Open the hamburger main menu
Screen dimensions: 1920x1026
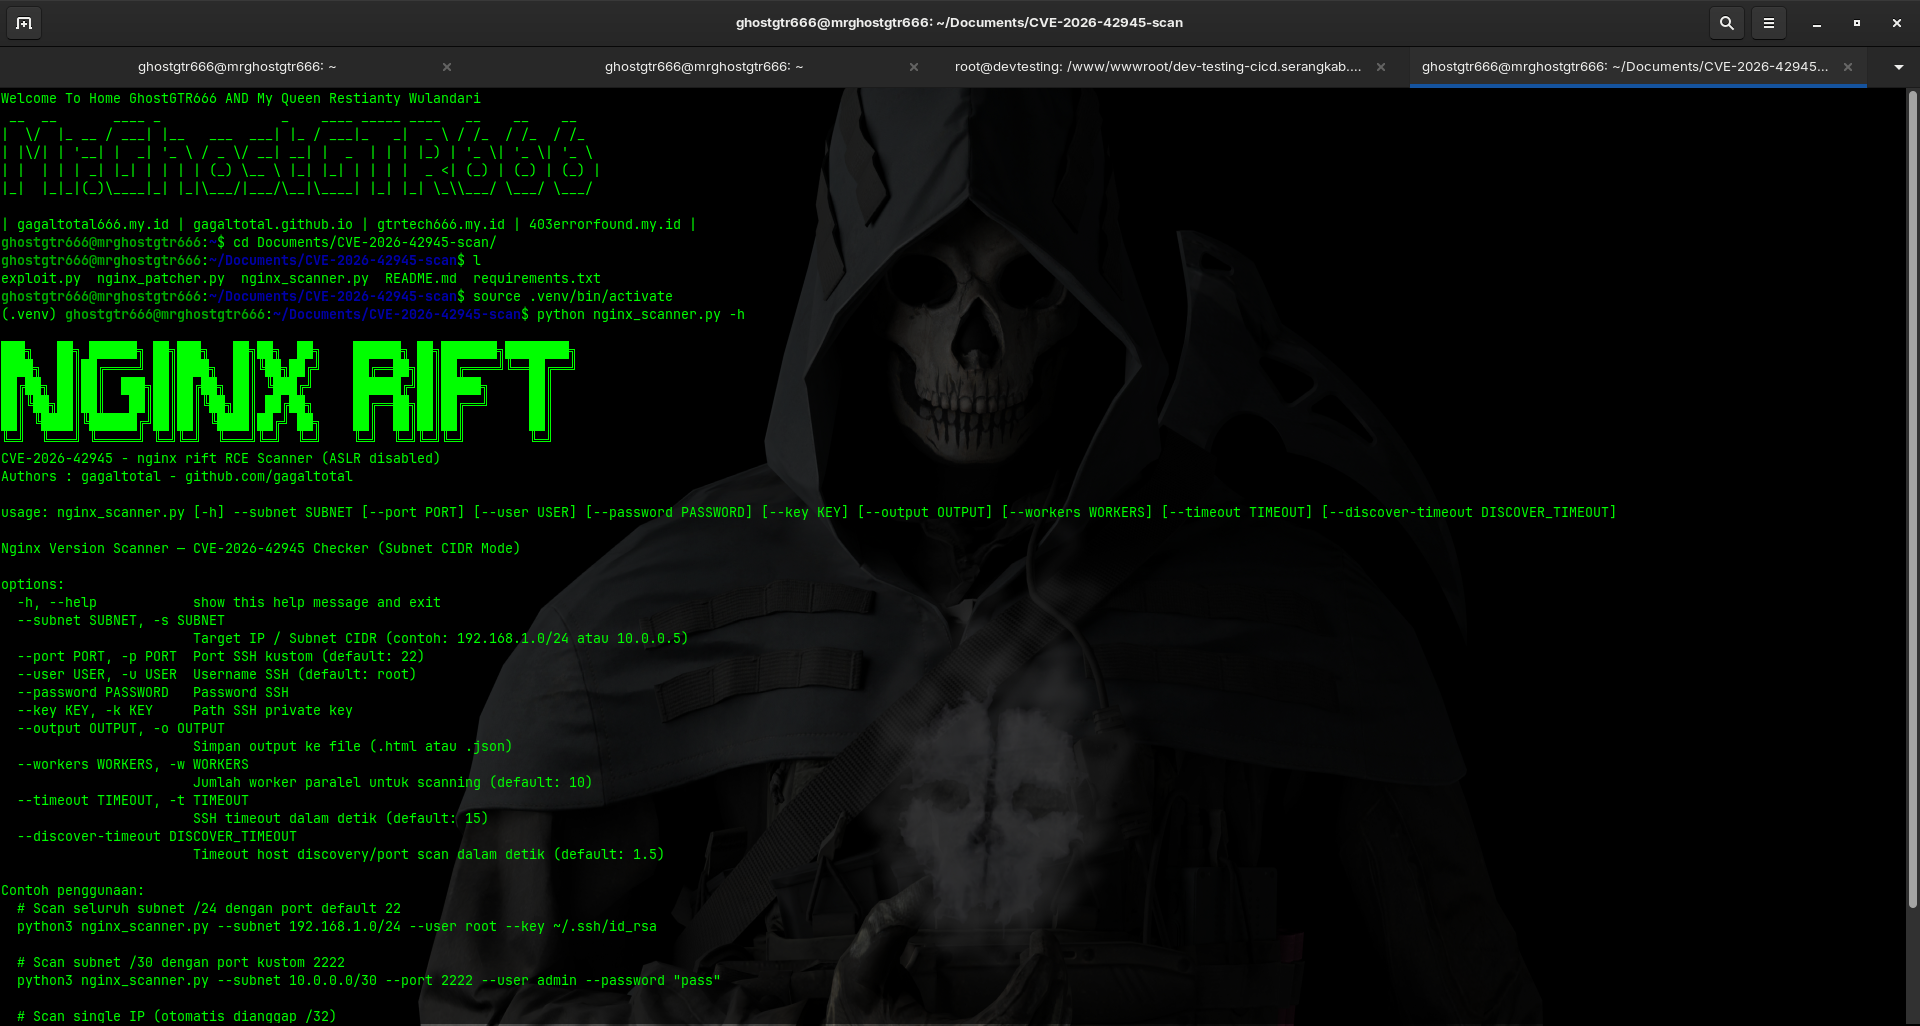click(x=1769, y=23)
